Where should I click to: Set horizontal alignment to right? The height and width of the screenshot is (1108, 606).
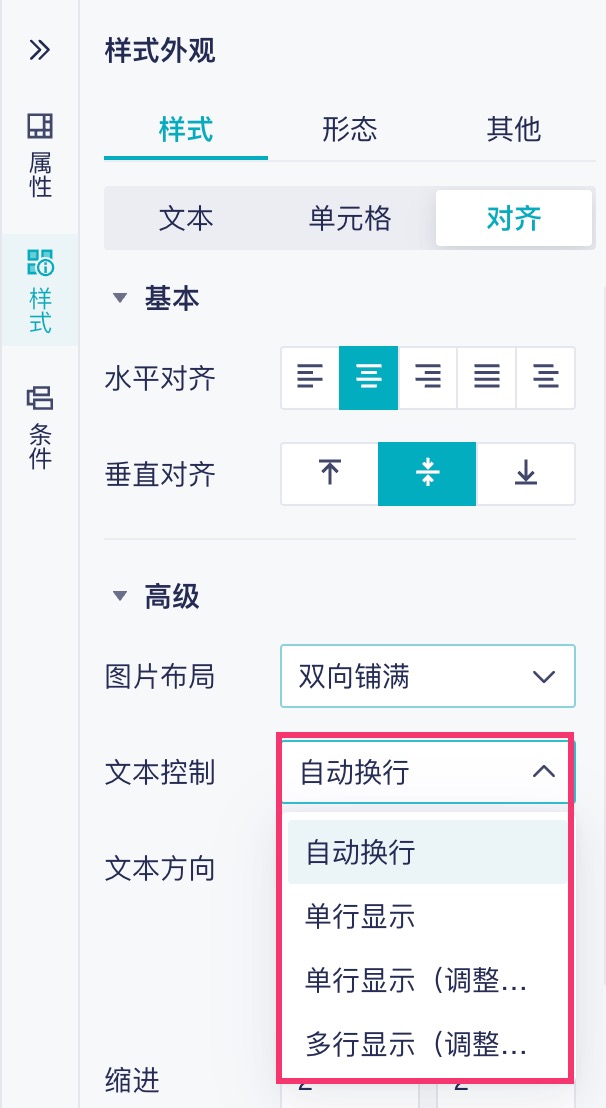pos(428,378)
